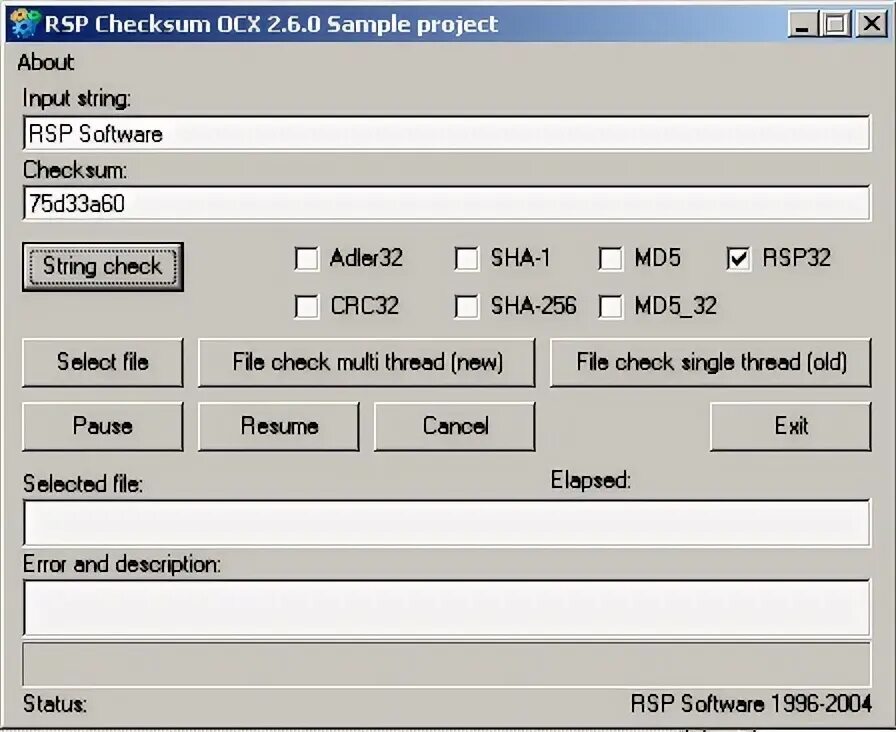Click the RSP Checksum app icon in title bar

(x=25, y=25)
